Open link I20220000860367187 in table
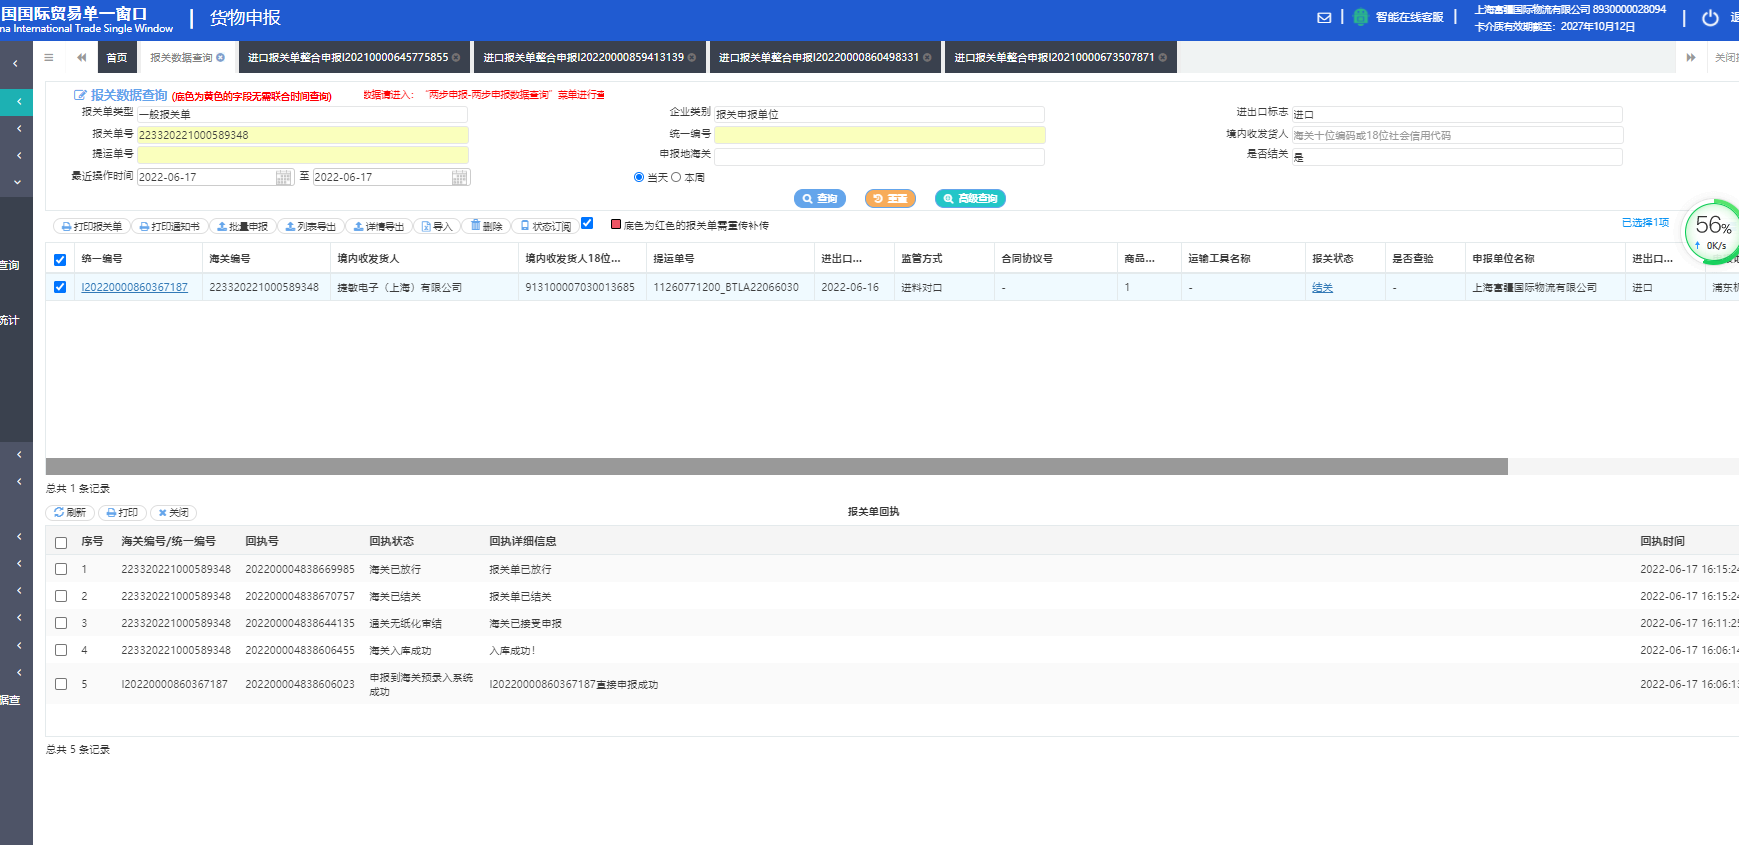 click(134, 287)
